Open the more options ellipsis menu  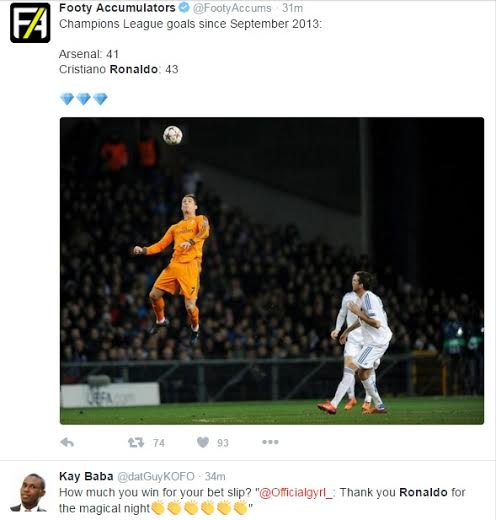coord(270,442)
